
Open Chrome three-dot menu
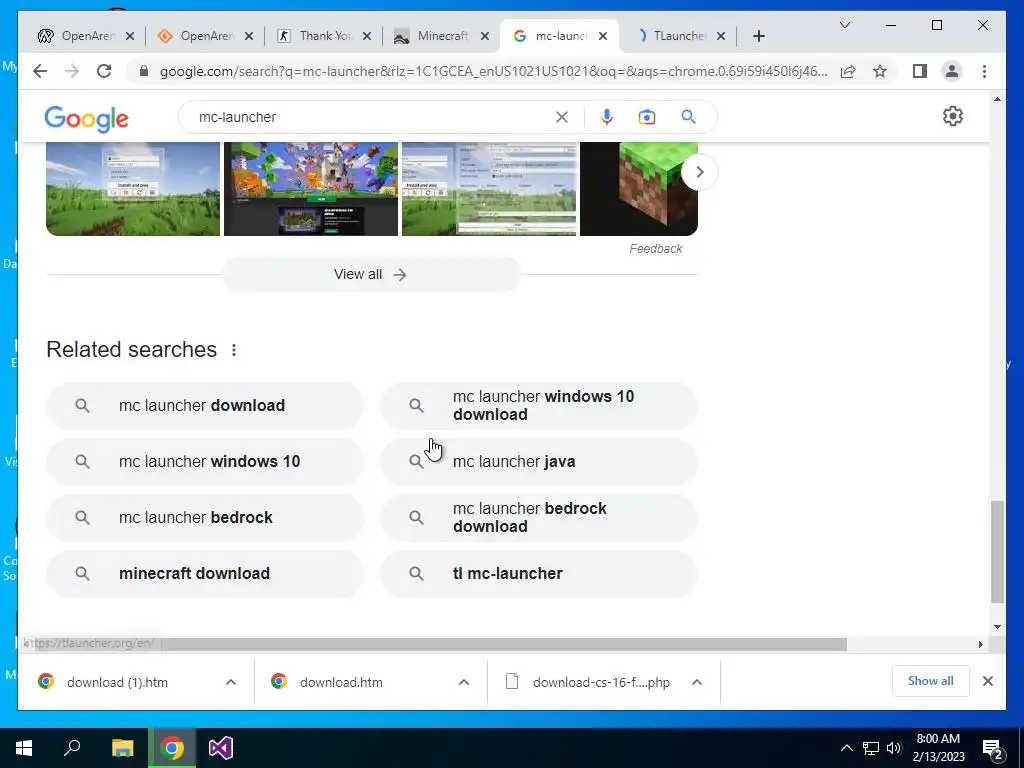(x=984, y=71)
